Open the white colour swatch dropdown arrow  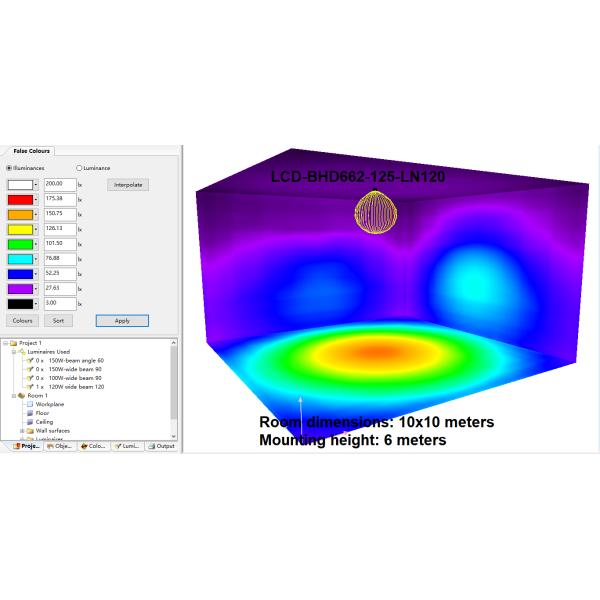click(37, 184)
